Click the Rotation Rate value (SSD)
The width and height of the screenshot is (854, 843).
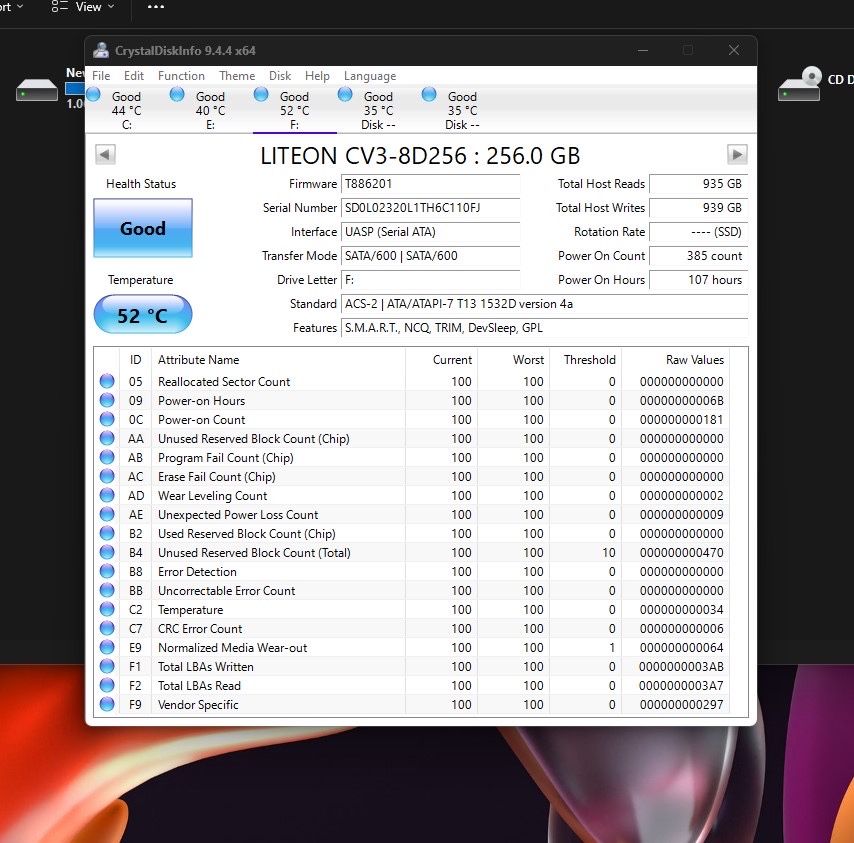[698, 231]
